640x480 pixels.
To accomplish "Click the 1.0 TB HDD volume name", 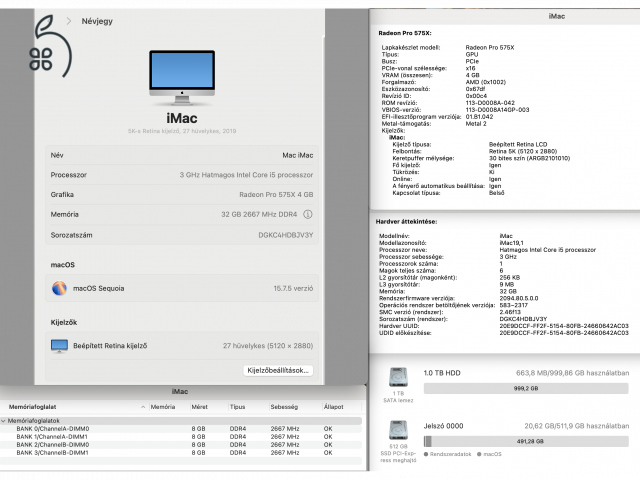I will click(x=442, y=373).
